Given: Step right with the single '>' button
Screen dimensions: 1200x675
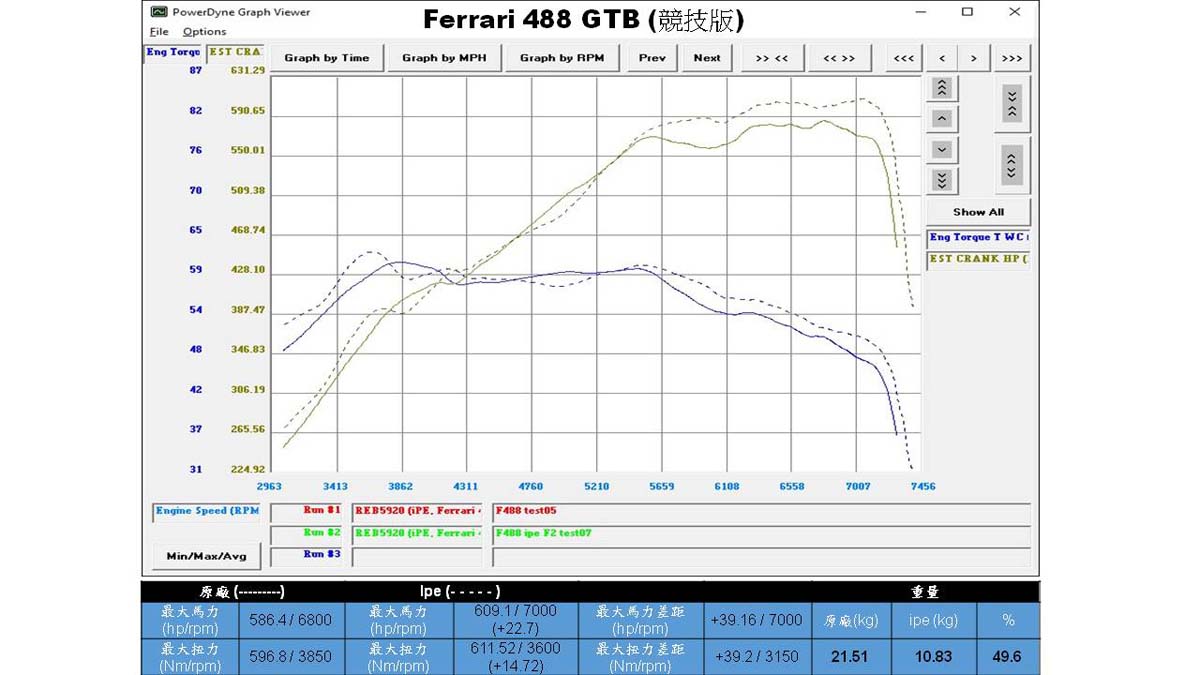Looking at the screenshot, I should (973, 58).
